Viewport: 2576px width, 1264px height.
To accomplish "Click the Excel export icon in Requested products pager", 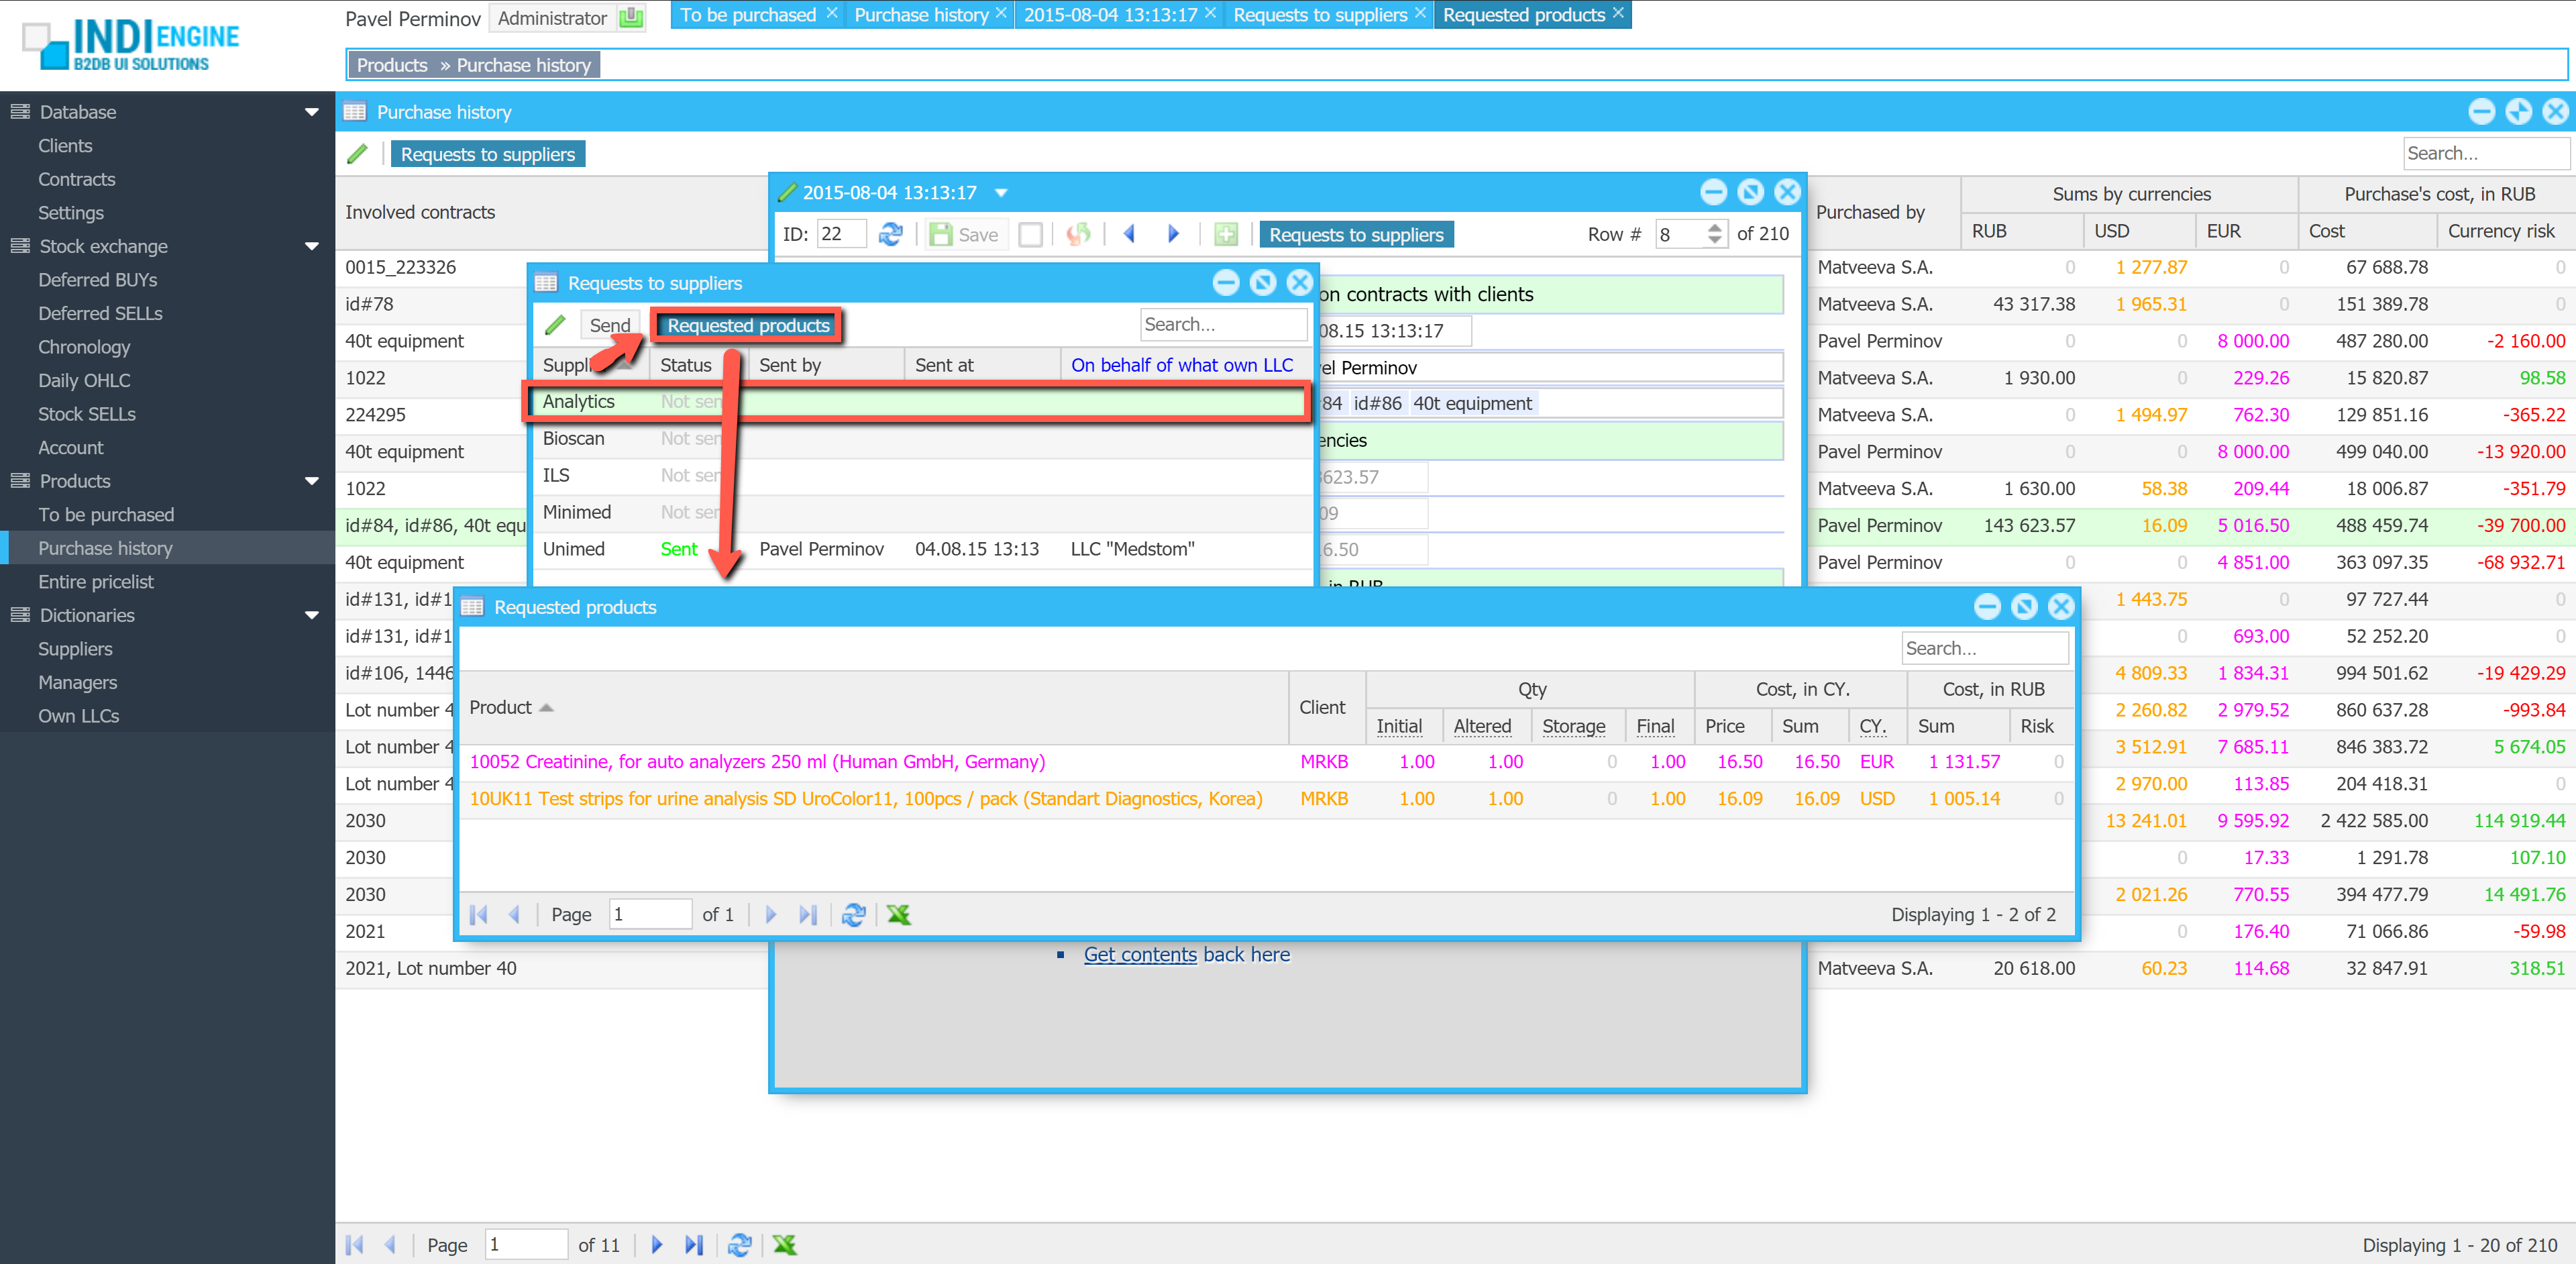I will 898,914.
